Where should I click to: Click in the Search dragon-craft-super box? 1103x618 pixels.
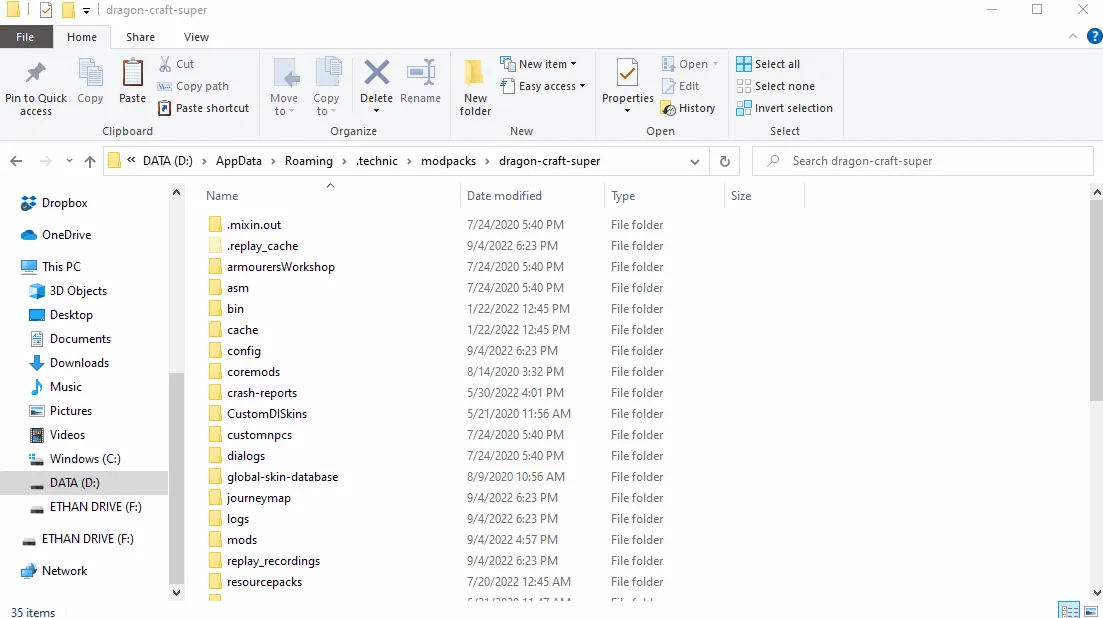pyautogui.click(x=923, y=161)
